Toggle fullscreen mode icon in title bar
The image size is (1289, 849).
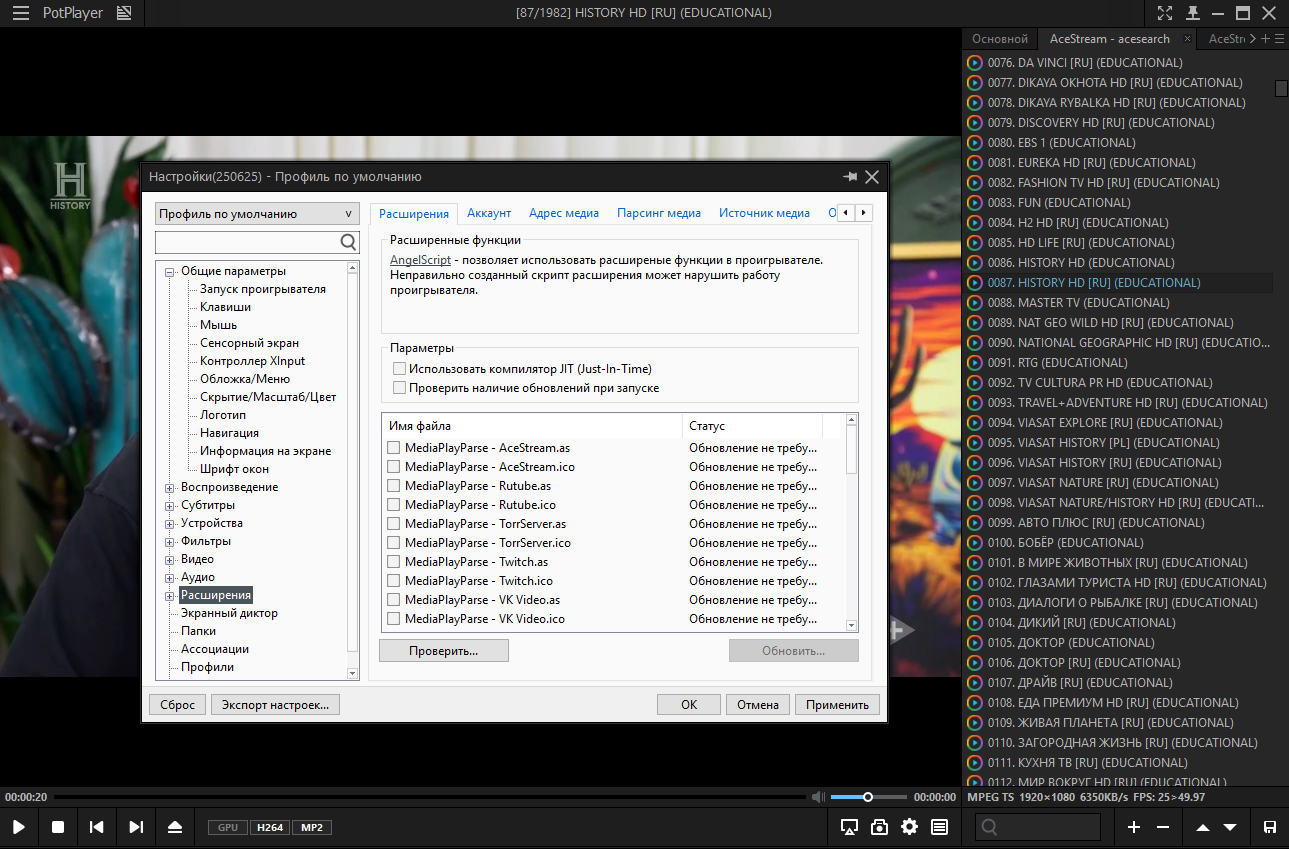[x=1165, y=13]
